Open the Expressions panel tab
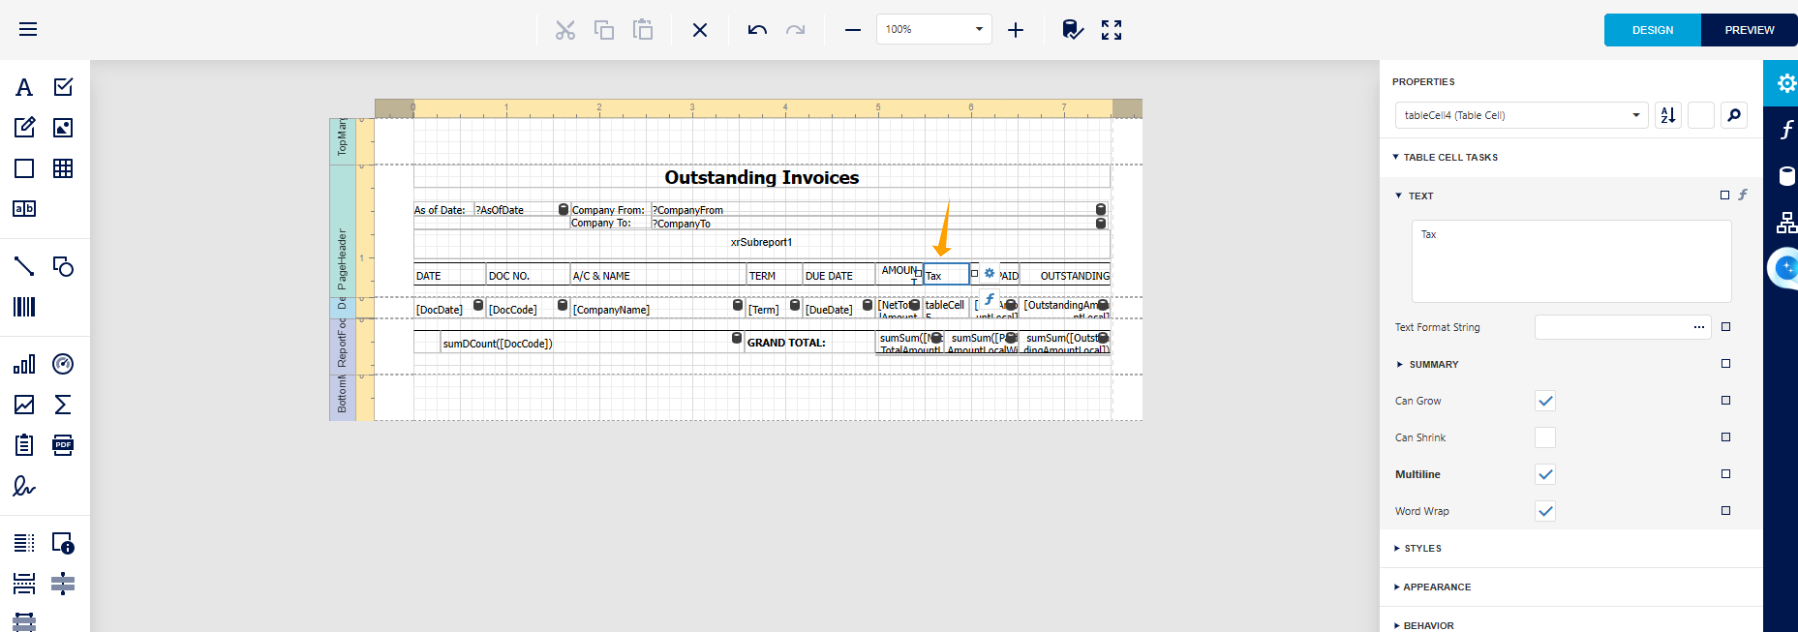 [1786, 130]
